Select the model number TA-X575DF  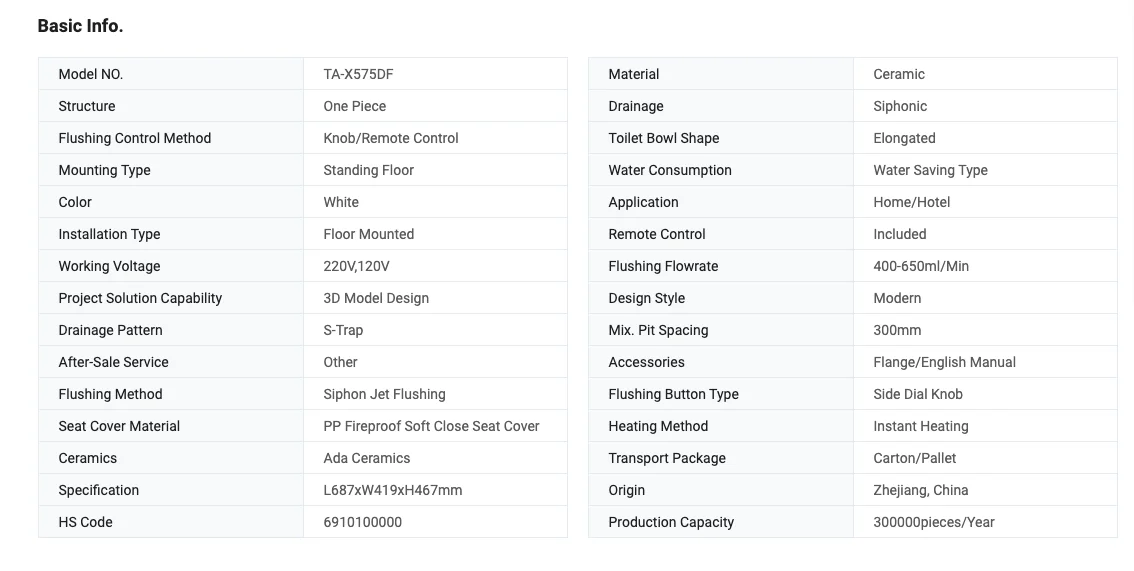pos(358,74)
